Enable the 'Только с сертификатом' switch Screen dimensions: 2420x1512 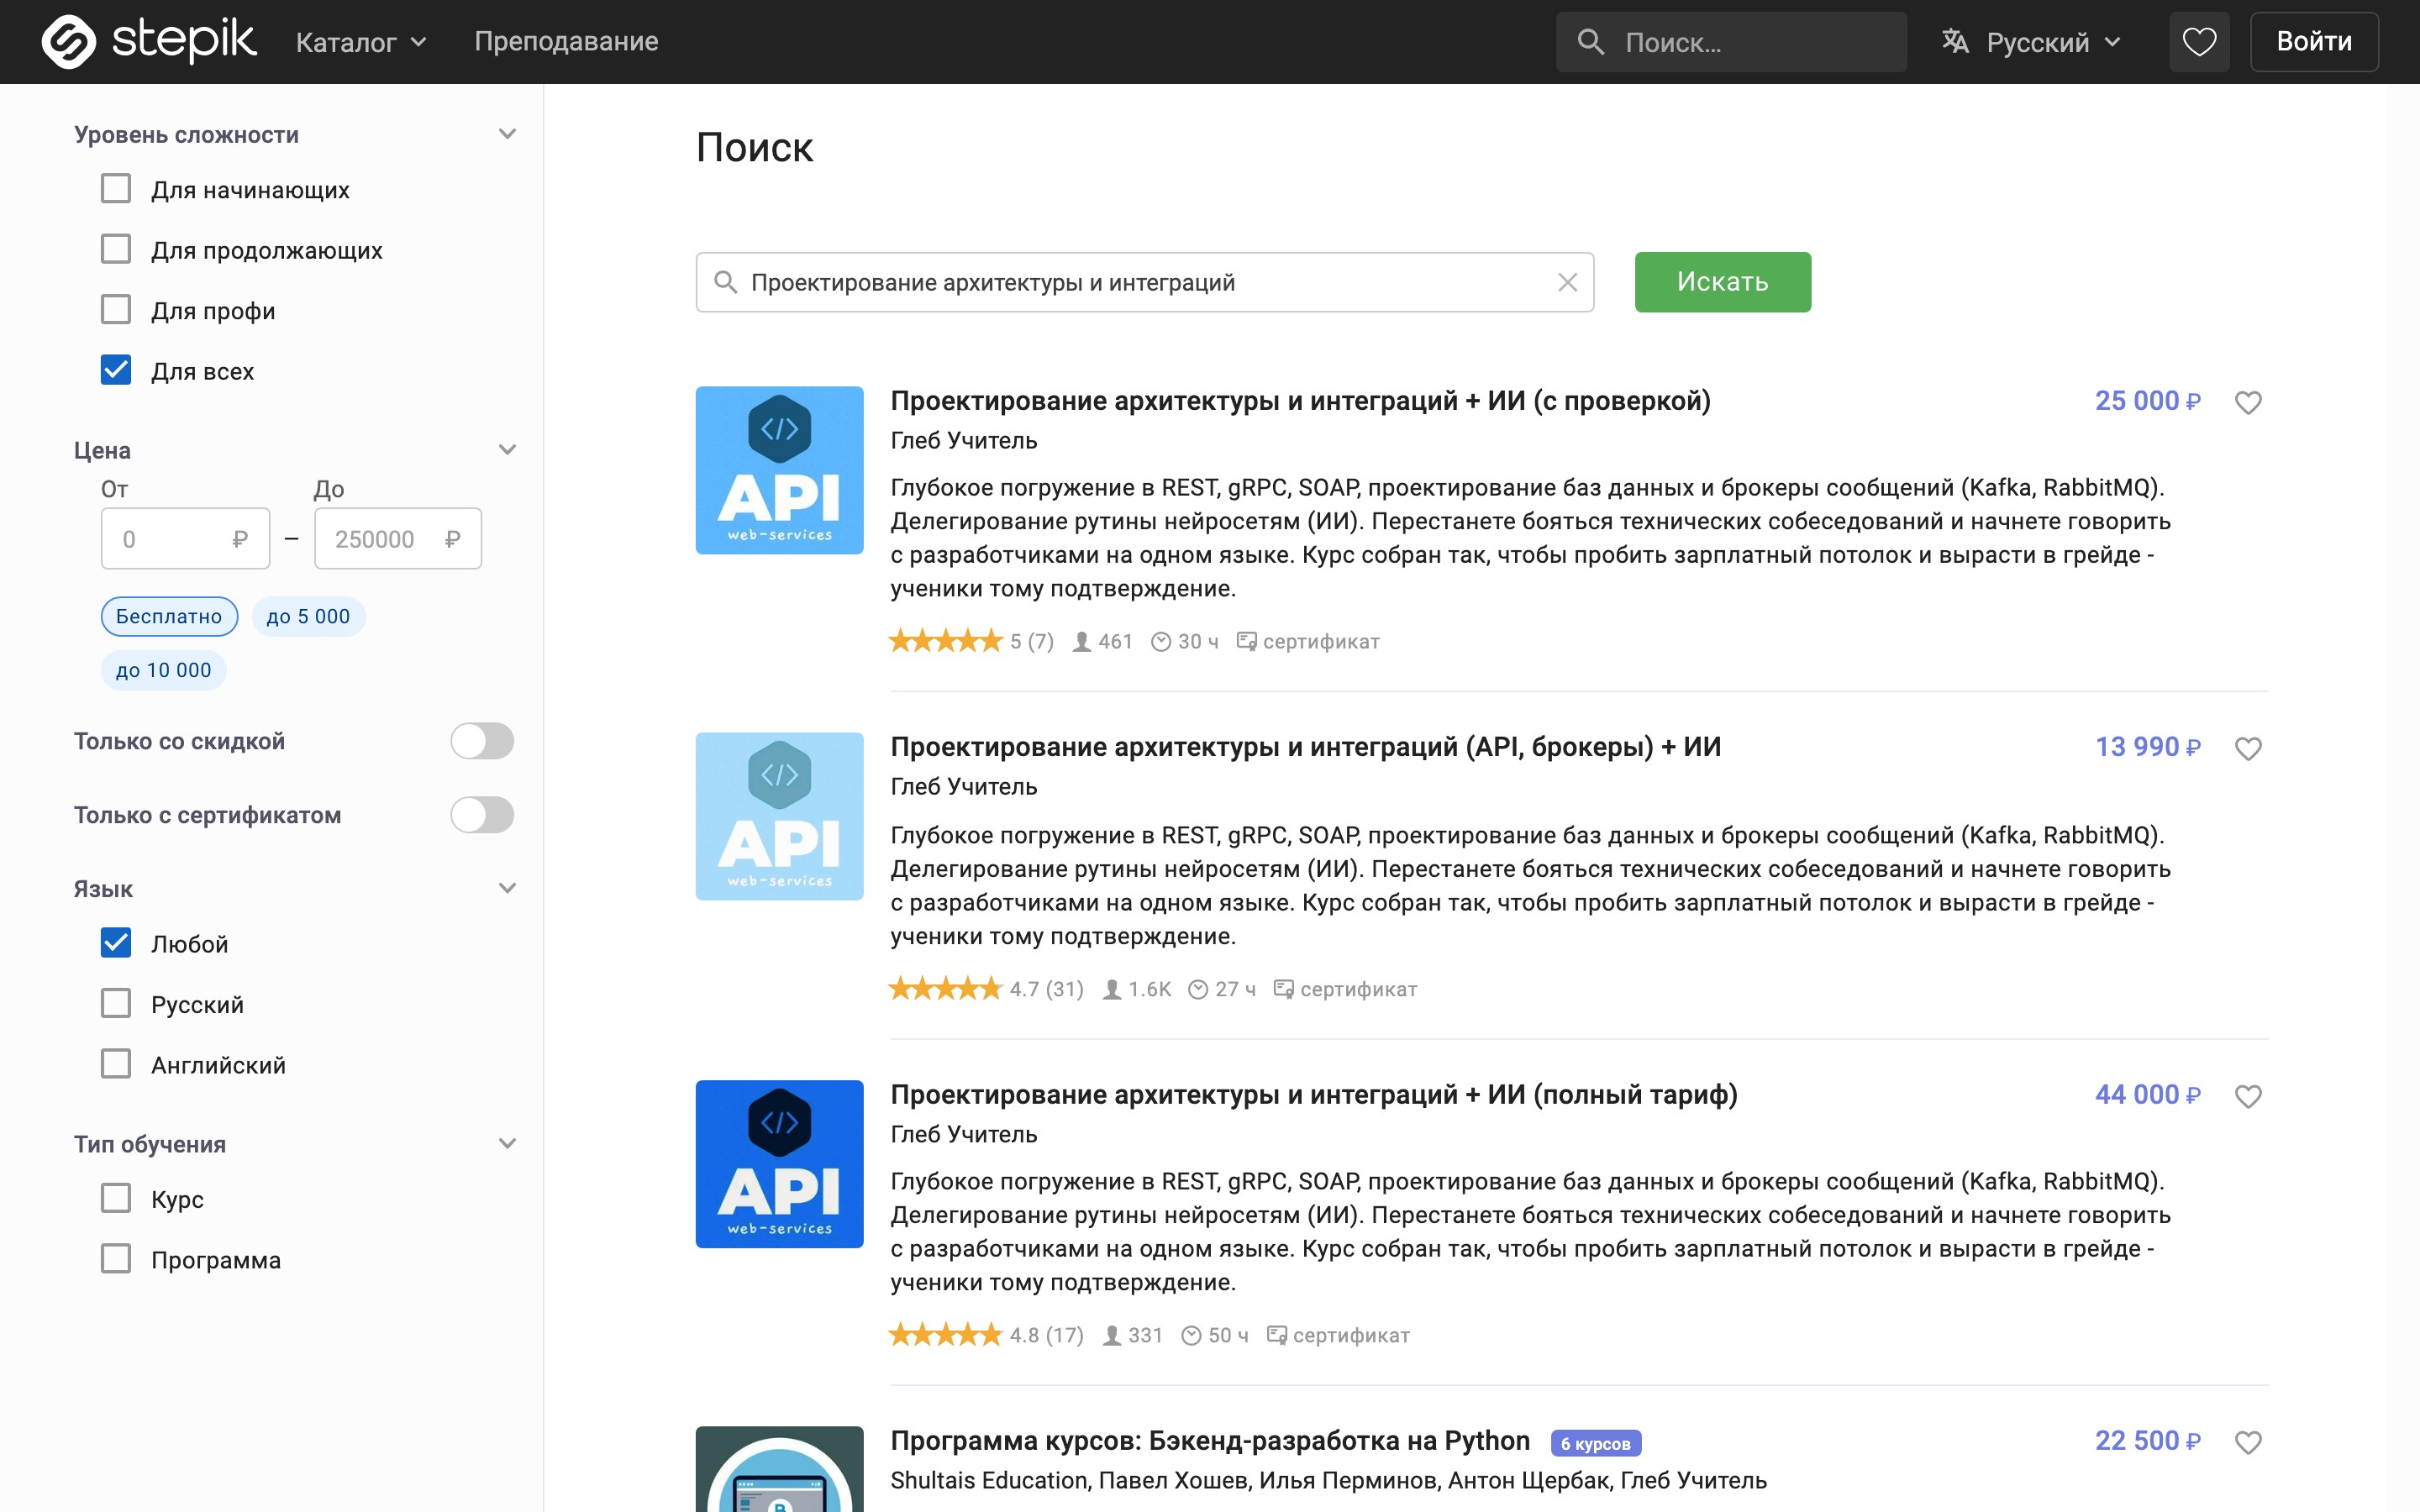pos(482,815)
